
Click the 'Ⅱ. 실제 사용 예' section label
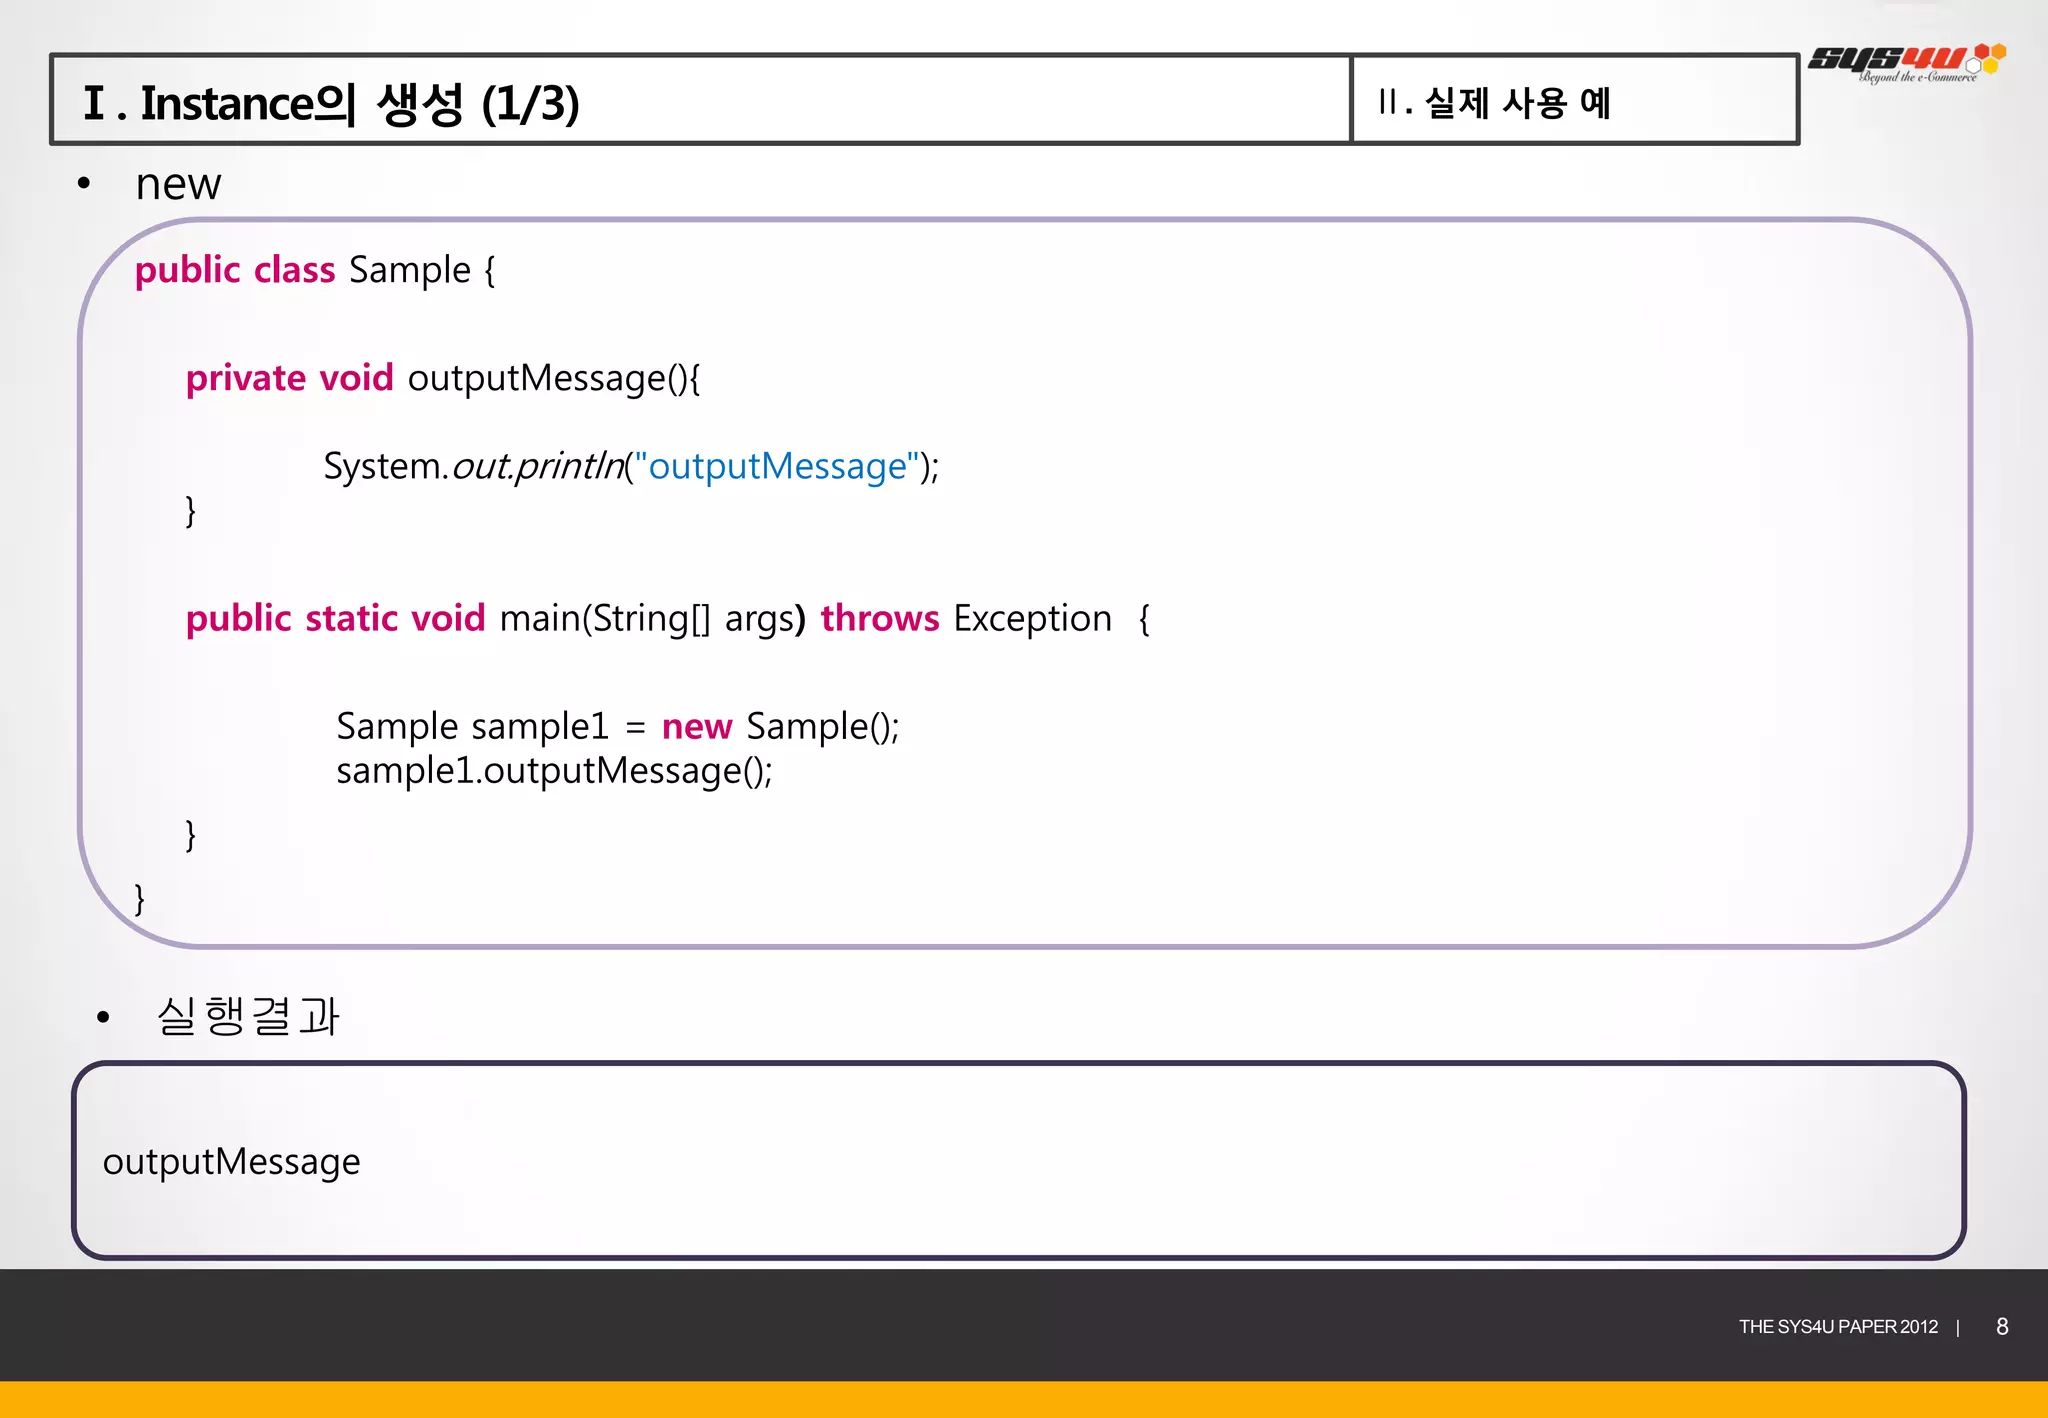[x=1494, y=102]
